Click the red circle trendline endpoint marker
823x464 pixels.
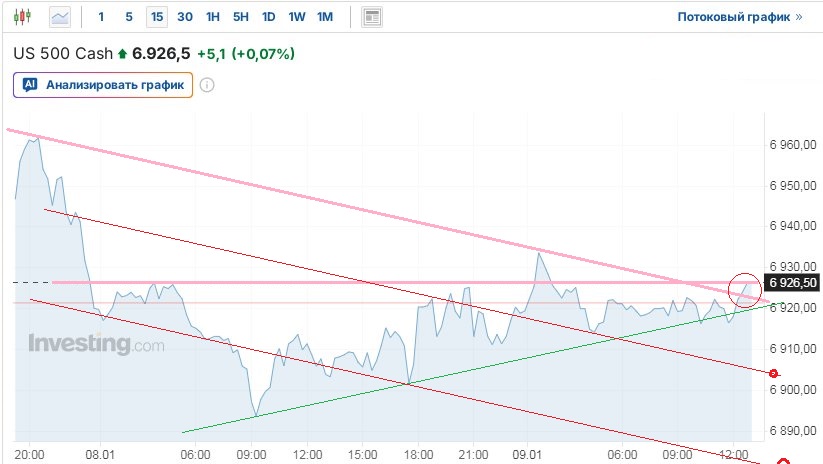(773, 372)
